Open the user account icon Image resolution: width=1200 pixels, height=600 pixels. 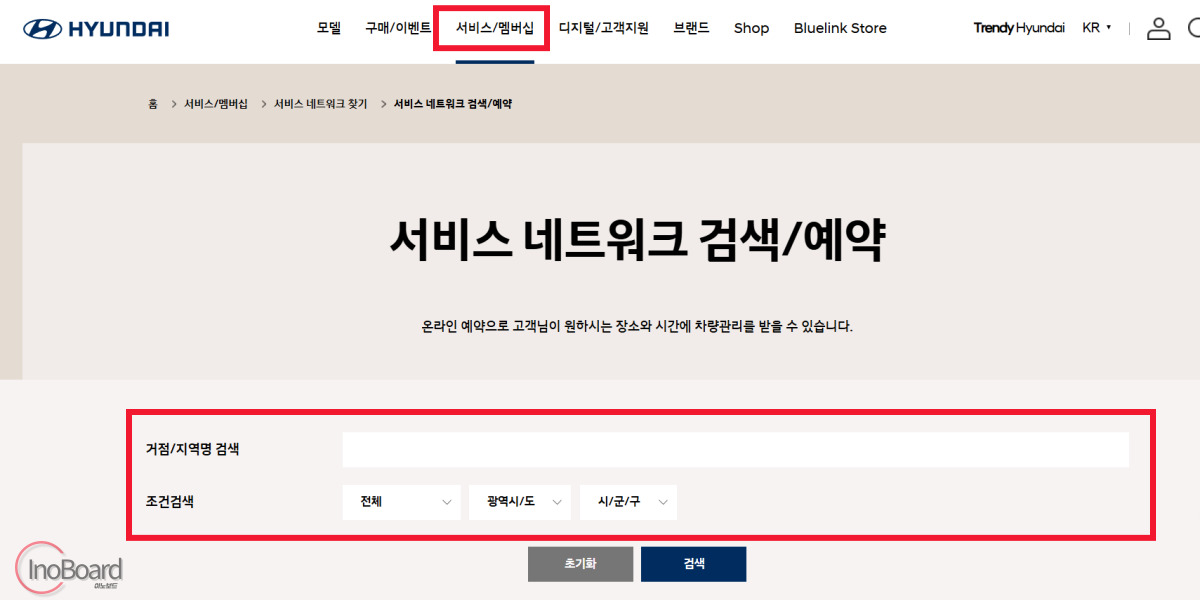(x=1158, y=28)
